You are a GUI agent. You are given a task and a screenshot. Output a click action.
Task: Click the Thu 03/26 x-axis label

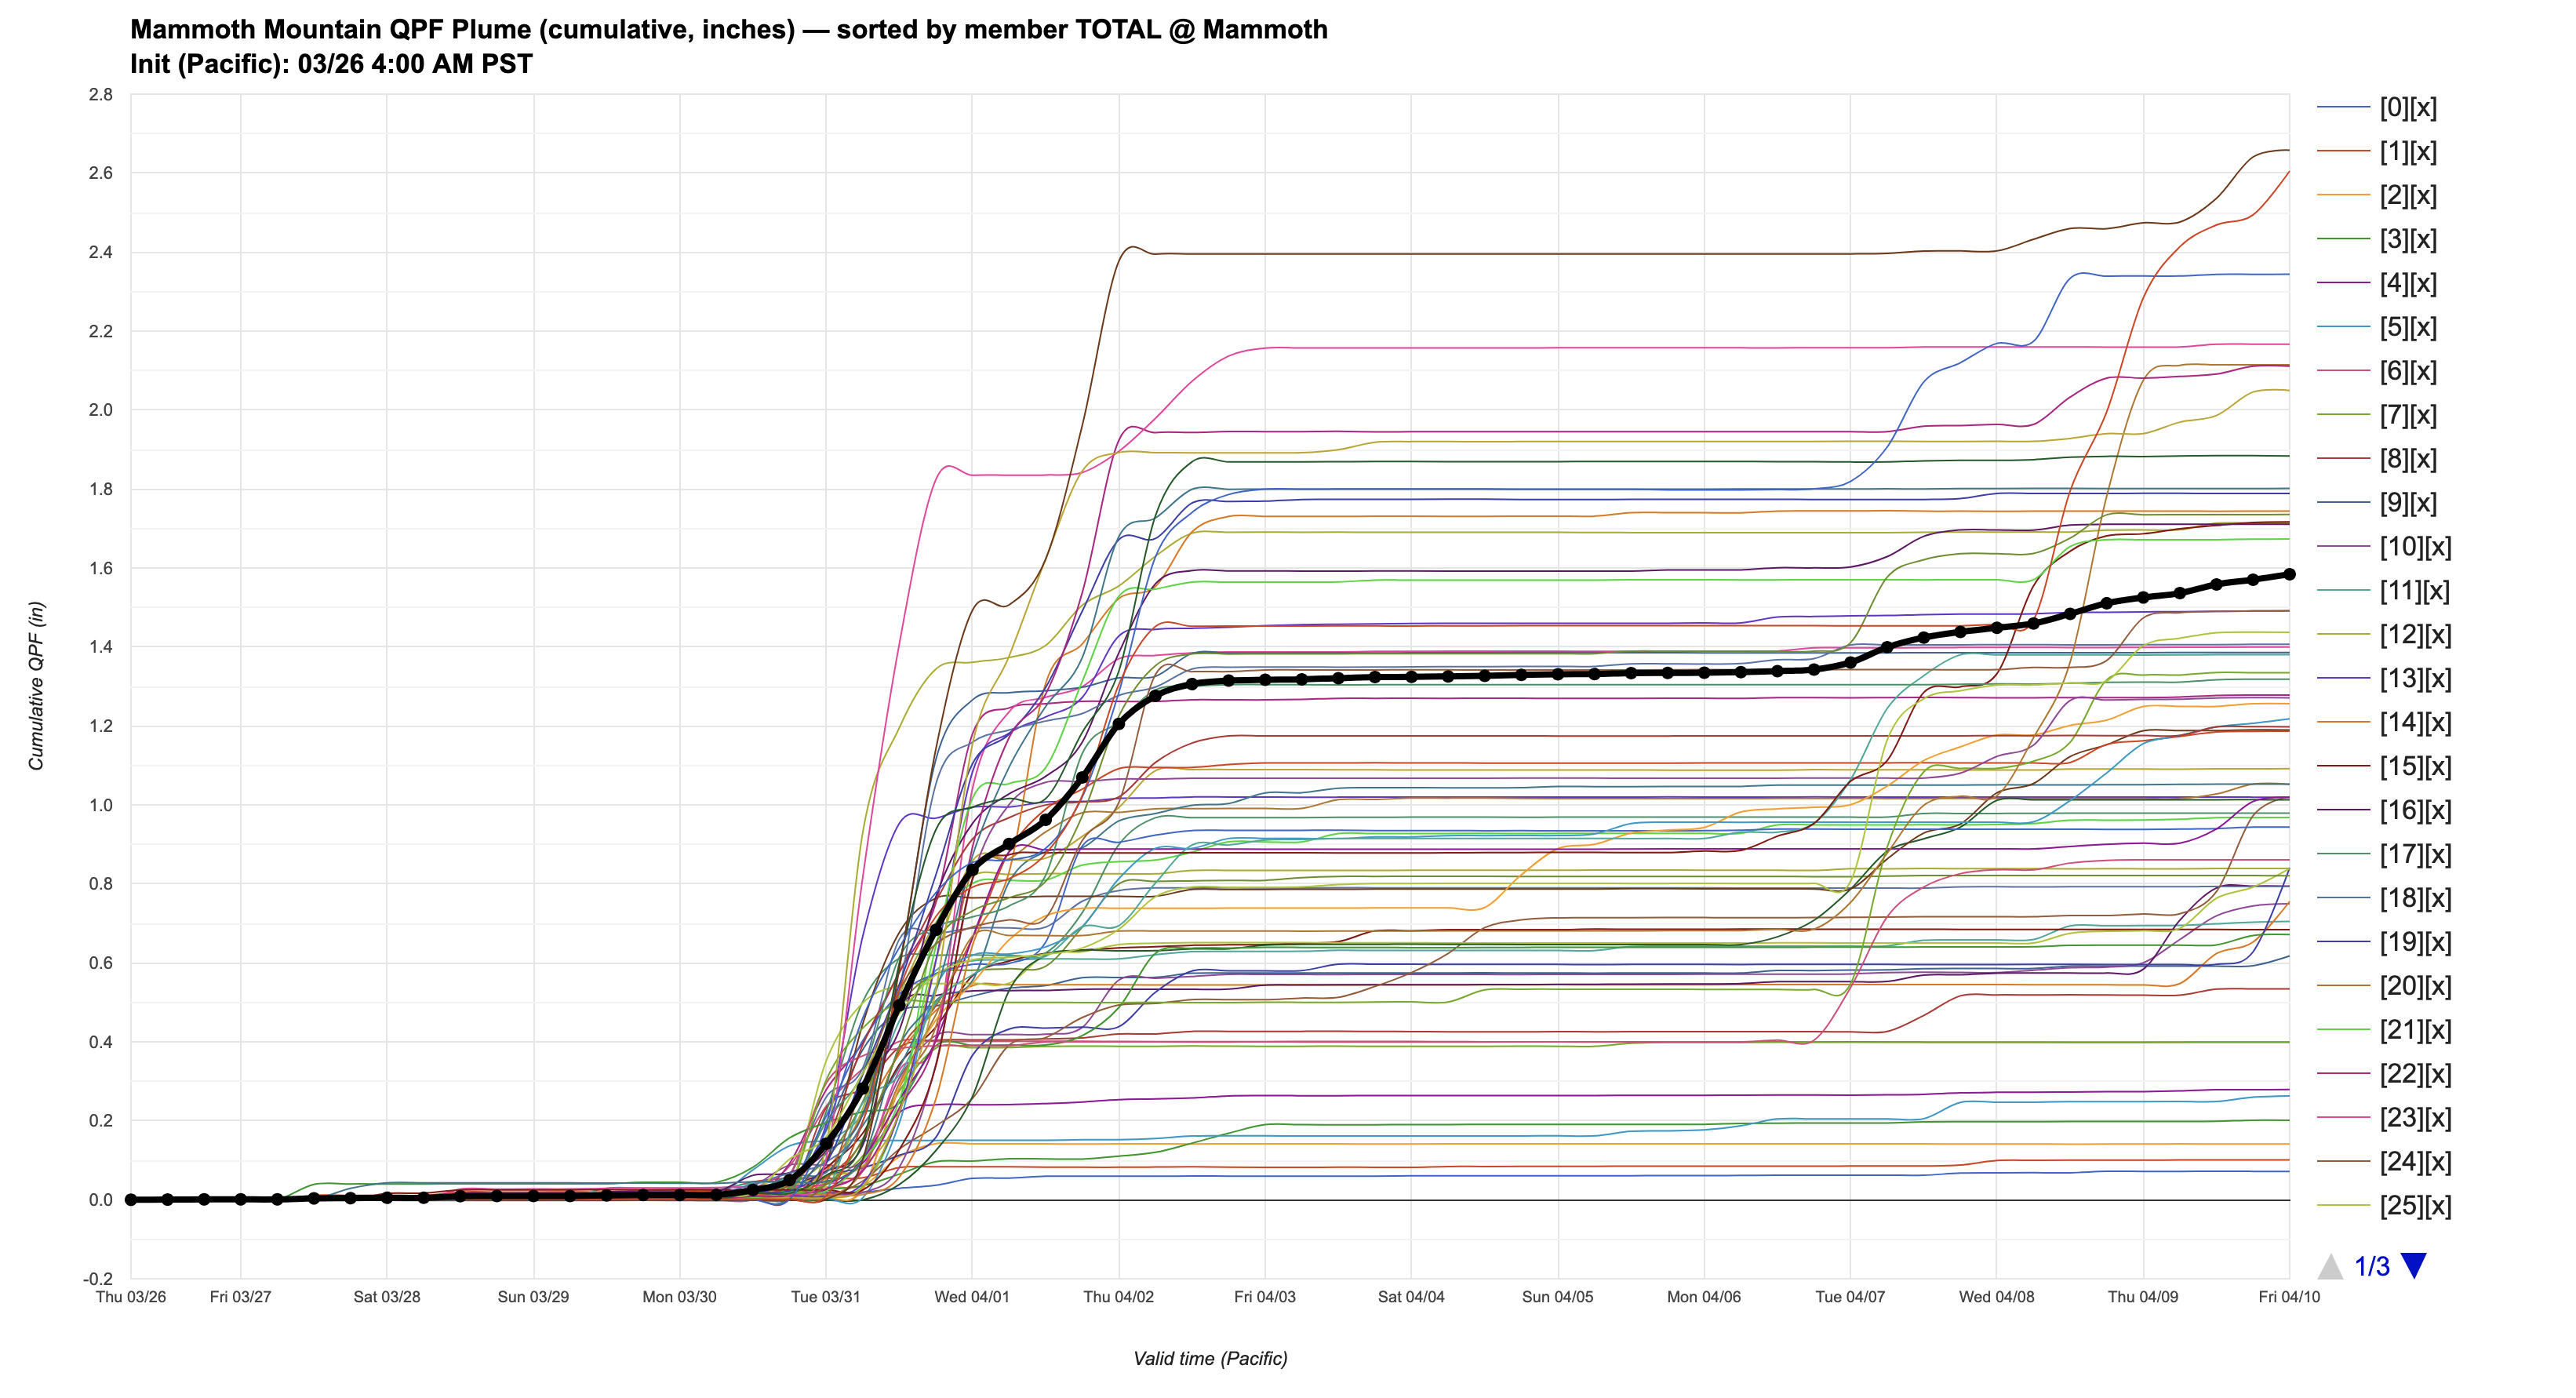131,1297
